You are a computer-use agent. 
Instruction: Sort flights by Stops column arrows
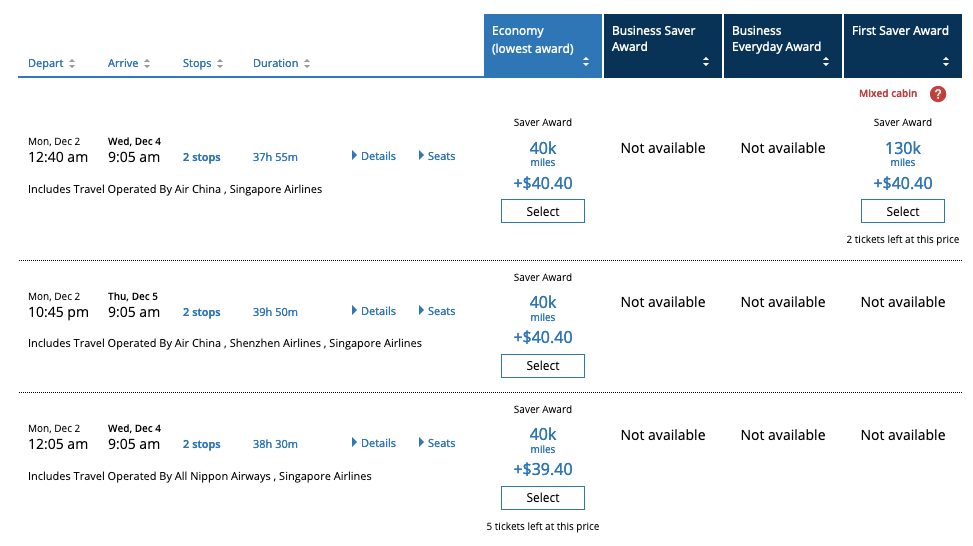pyautogui.click(x=220, y=64)
